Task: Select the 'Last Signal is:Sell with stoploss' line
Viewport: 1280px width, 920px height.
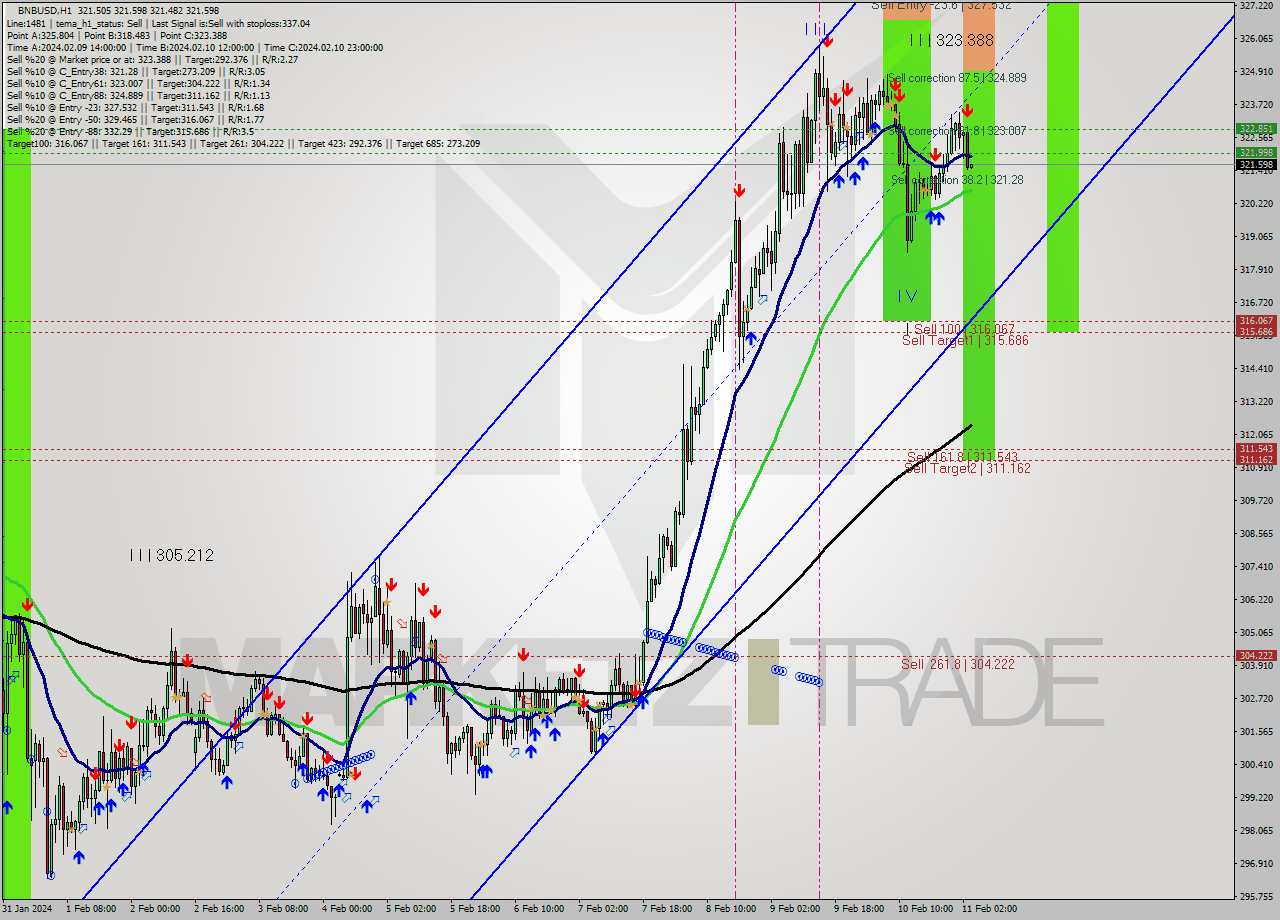Action: click(230, 23)
